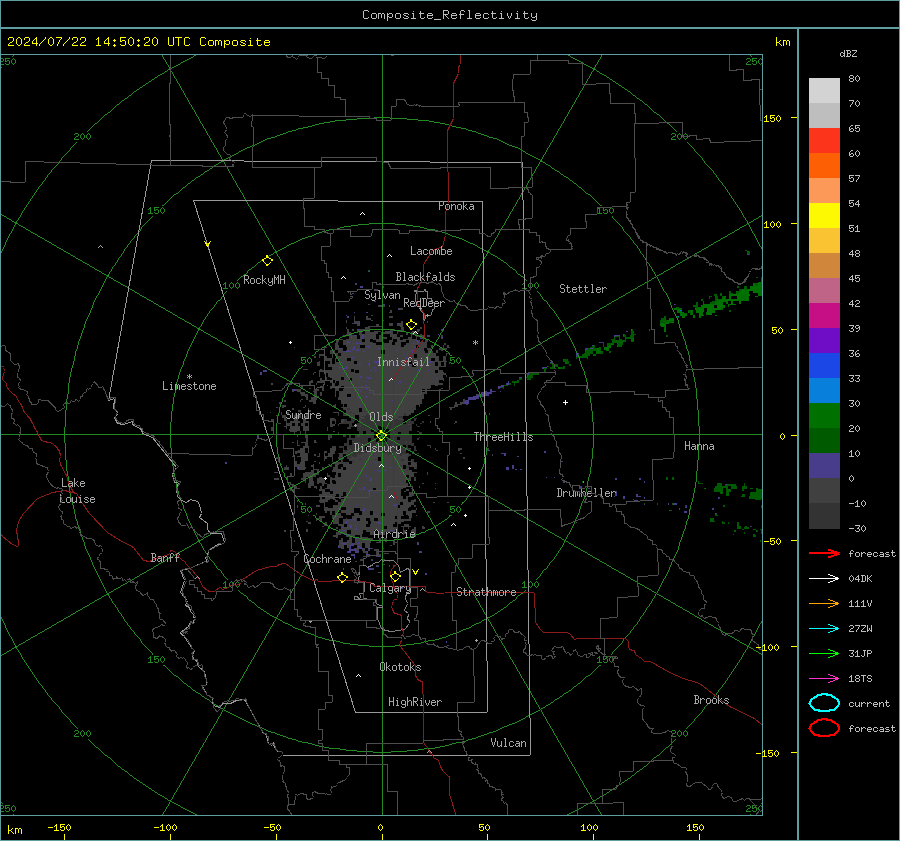Viewport: 900px width, 841px height.
Task: Click the RedDeer city label
Action: (424, 303)
